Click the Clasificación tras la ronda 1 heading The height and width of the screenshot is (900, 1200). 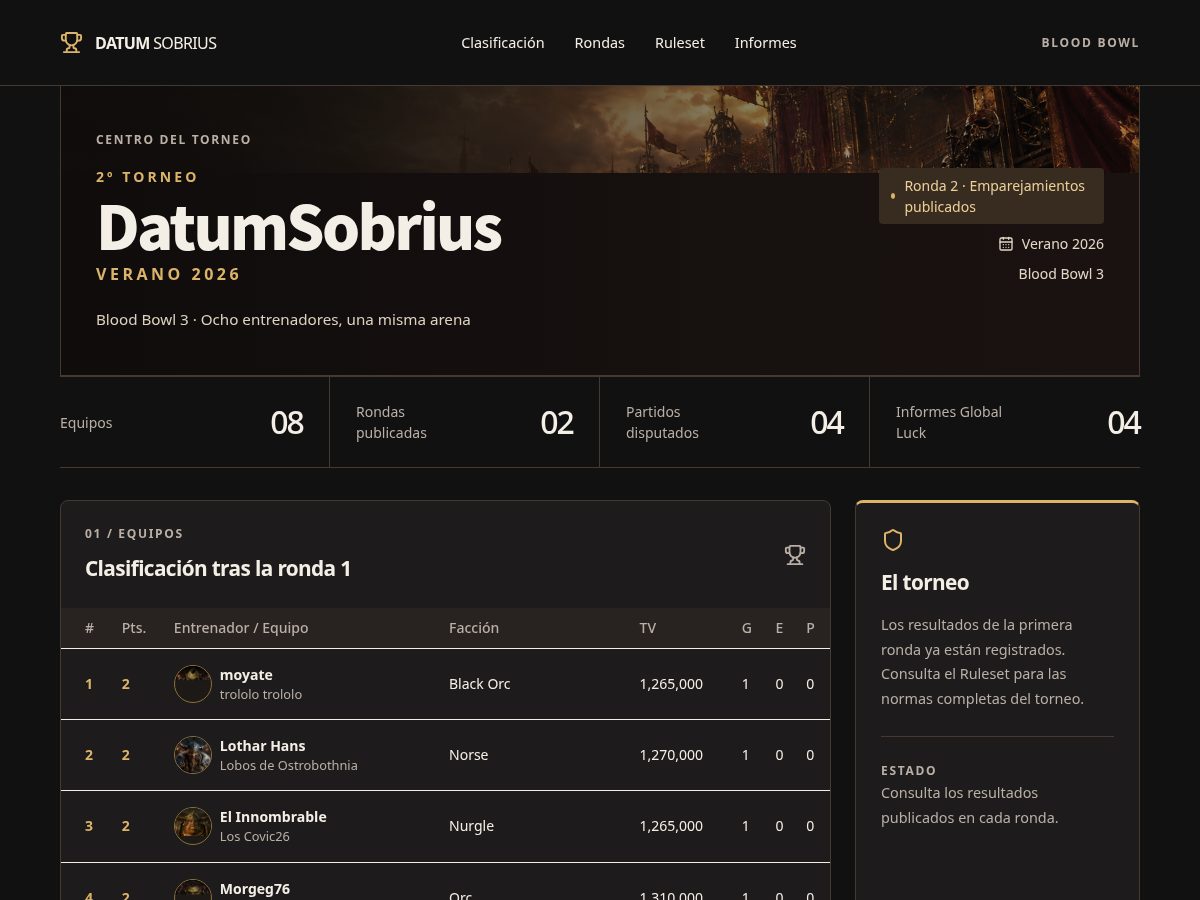coord(218,569)
